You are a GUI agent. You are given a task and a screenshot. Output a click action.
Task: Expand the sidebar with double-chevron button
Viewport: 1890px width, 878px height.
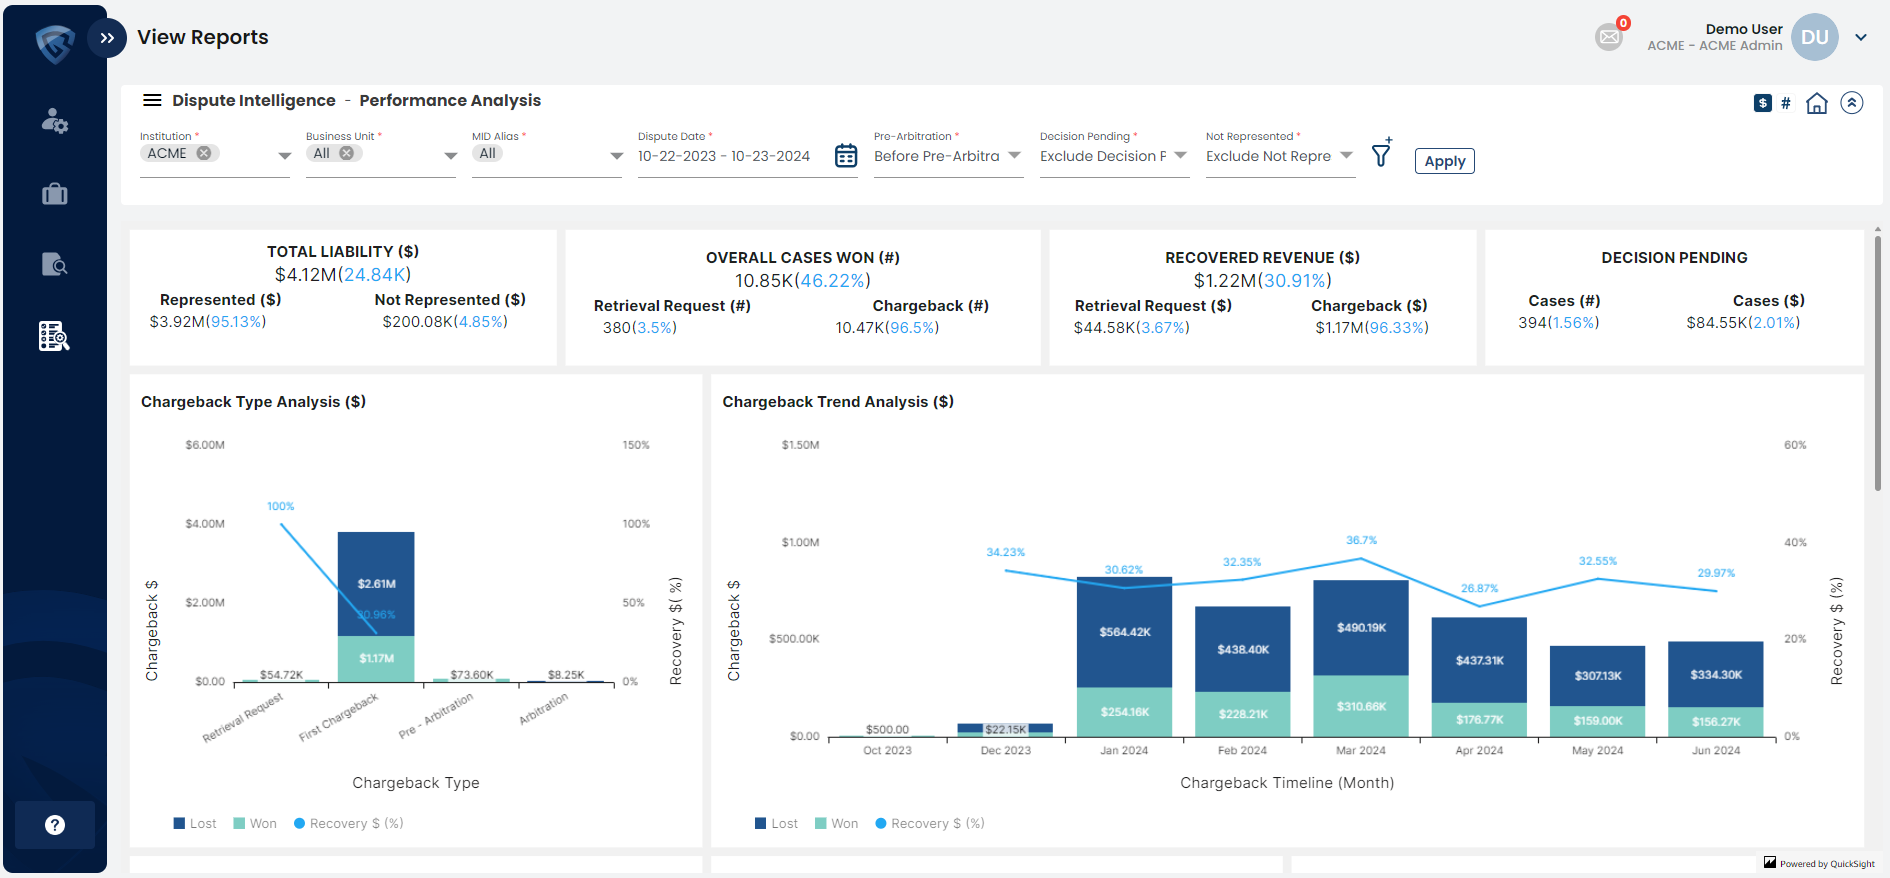click(x=107, y=38)
